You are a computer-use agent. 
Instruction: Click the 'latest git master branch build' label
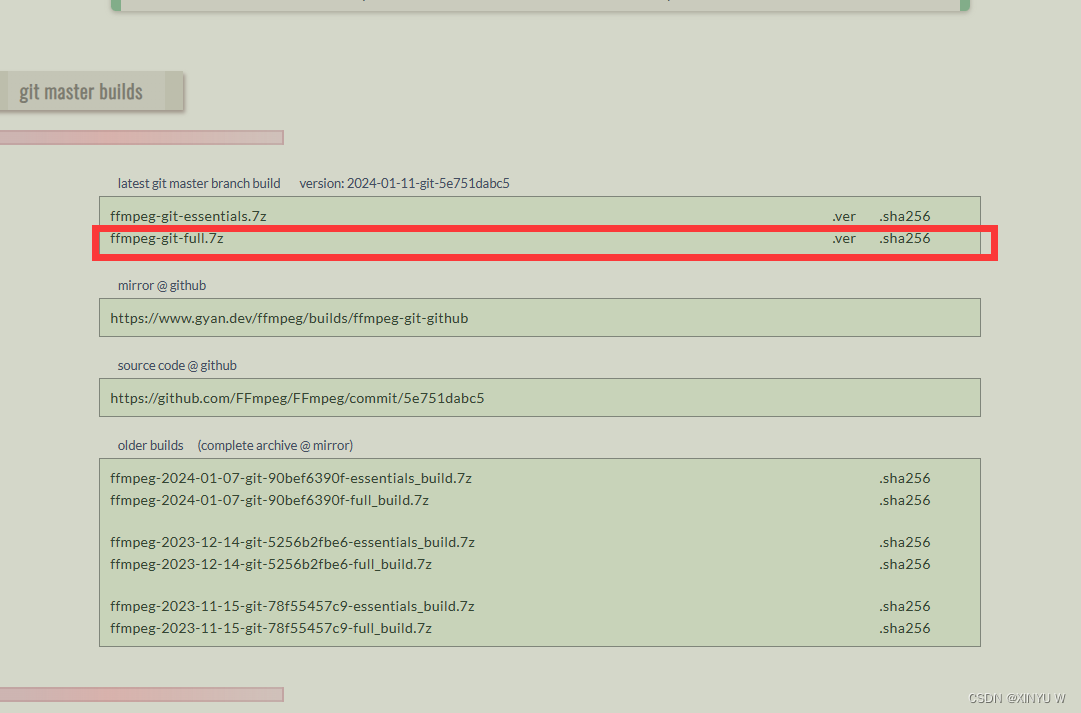click(x=199, y=183)
